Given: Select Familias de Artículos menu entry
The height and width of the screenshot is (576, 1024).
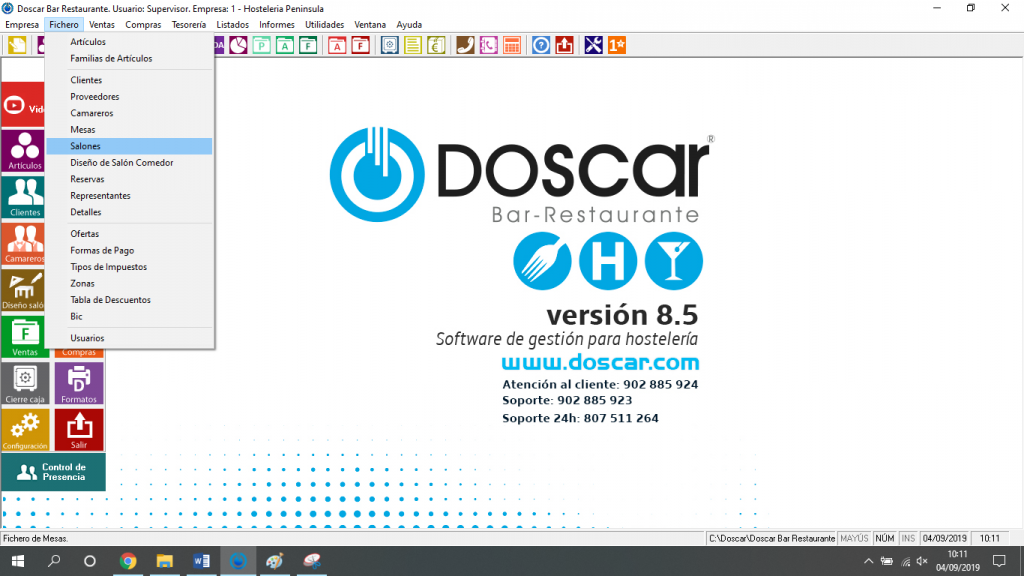Looking at the screenshot, I should coord(129,58).
